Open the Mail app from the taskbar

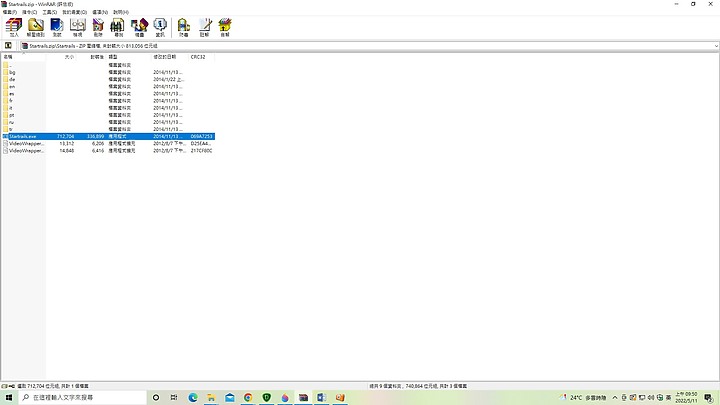click(230, 397)
